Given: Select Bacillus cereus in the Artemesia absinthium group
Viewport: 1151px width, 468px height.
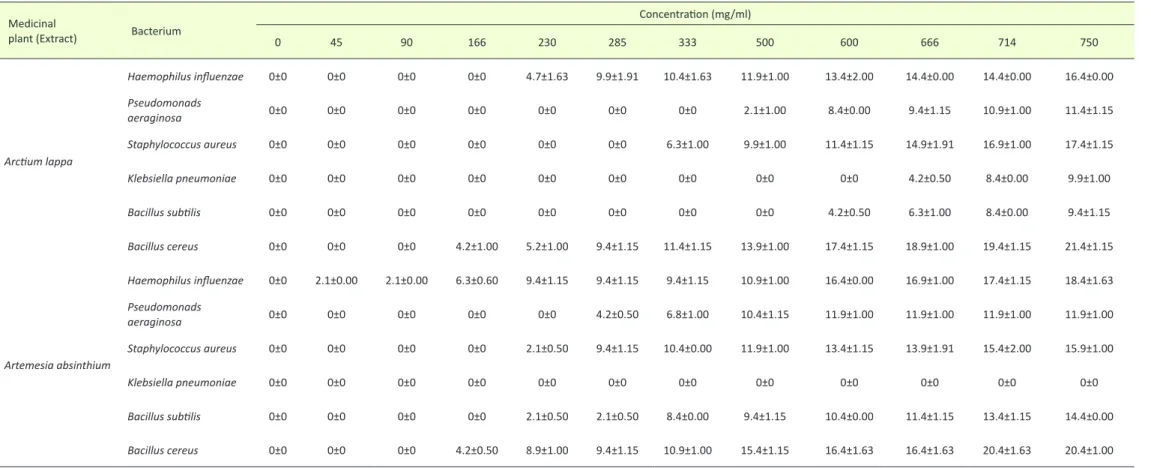Looking at the screenshot, I should point(162,450).
